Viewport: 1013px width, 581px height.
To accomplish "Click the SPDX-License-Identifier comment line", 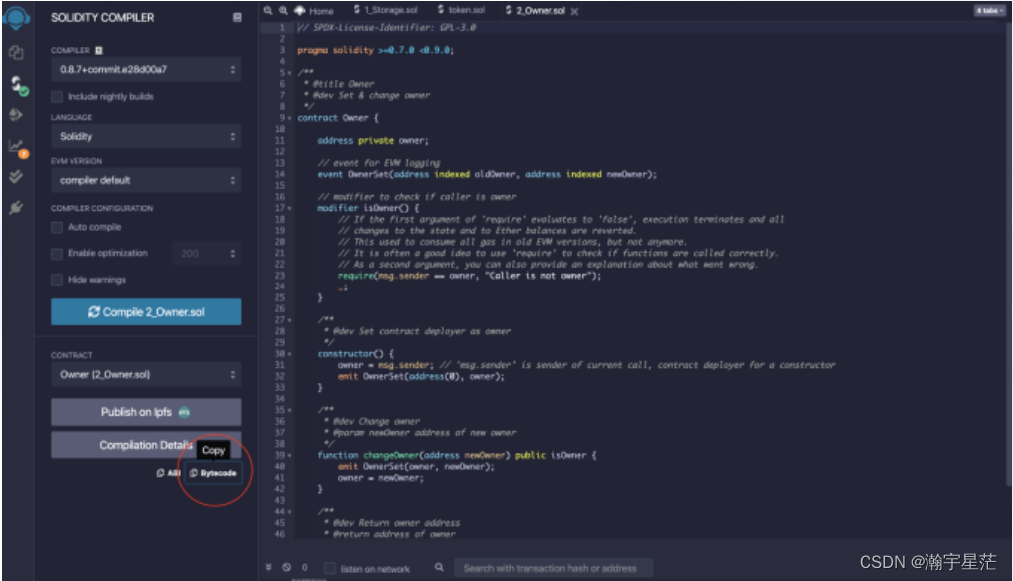I will 386,27.
